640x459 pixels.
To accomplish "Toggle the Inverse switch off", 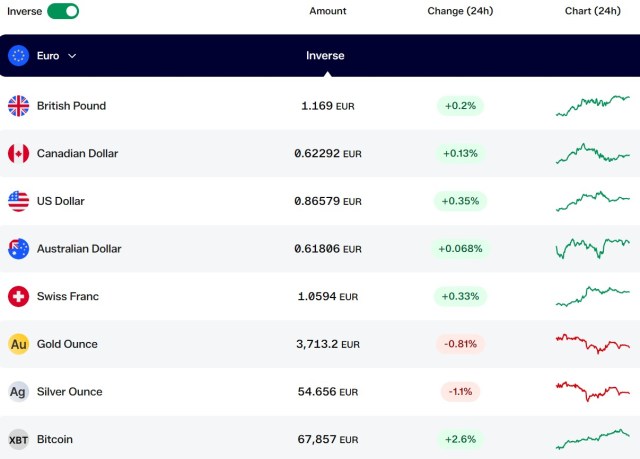I will pyautogui.click(x=63, y=11).
